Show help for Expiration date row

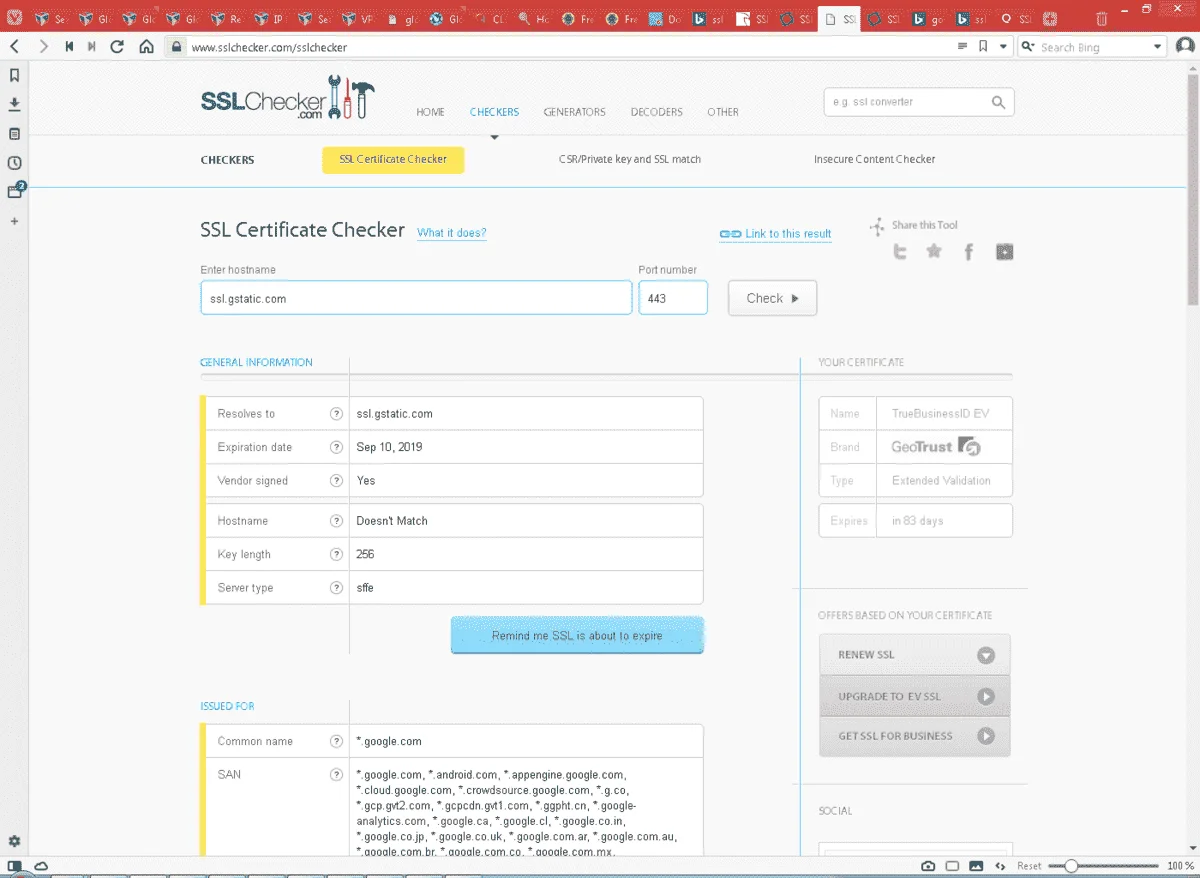pos(336,447)
